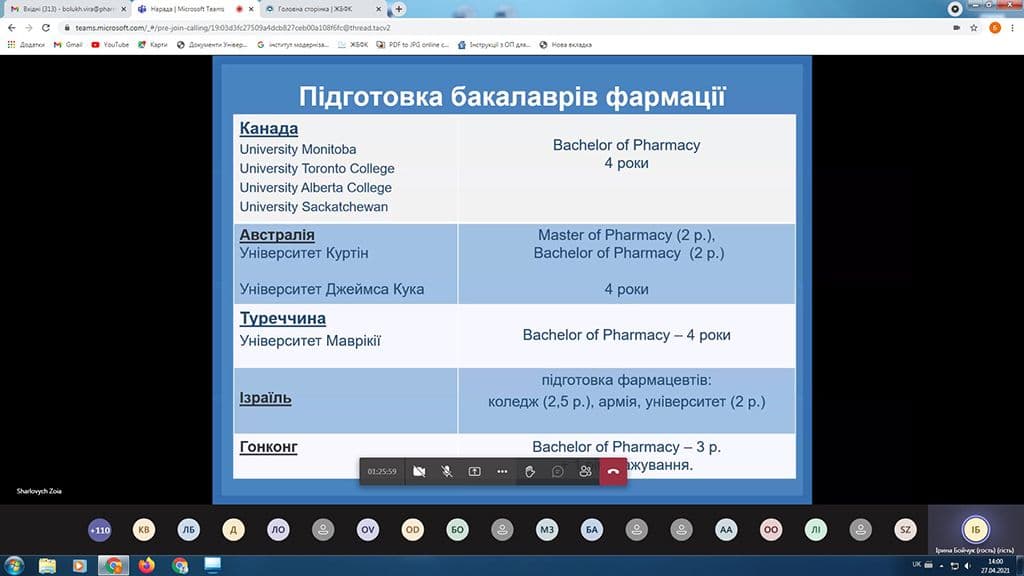Image resolution: width=1024 pixels, height=576 pixels.
Task: Close the Головна сторінка ЖБФК tab
Action: point(379,9)
